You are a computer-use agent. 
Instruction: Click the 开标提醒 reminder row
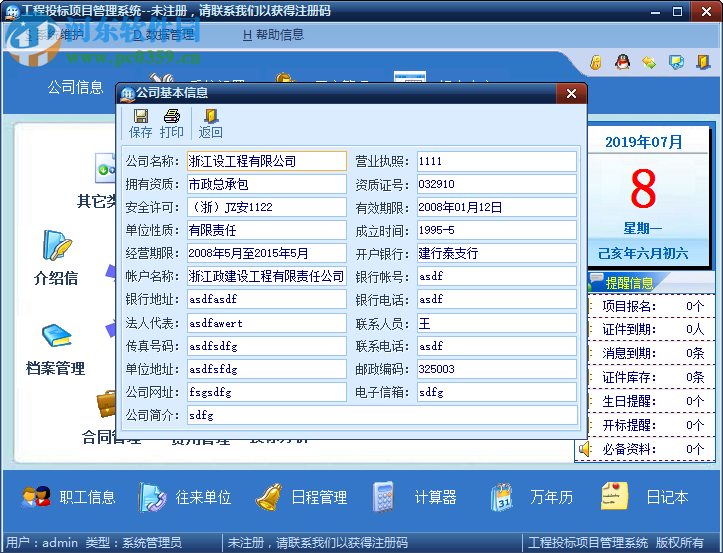click(652, 425)
